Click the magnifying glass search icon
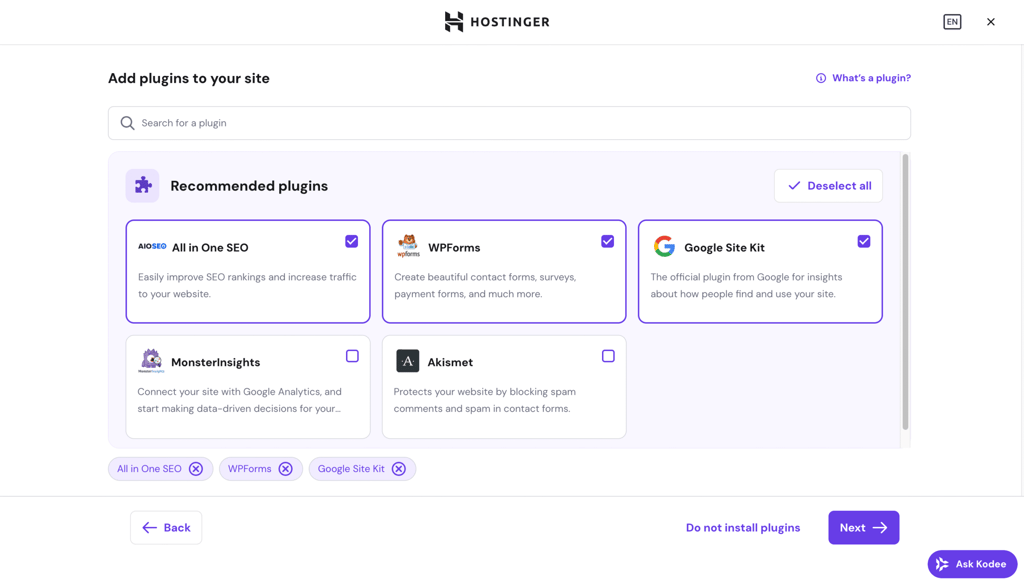The image size is (1024, 586). coord(127,122)
